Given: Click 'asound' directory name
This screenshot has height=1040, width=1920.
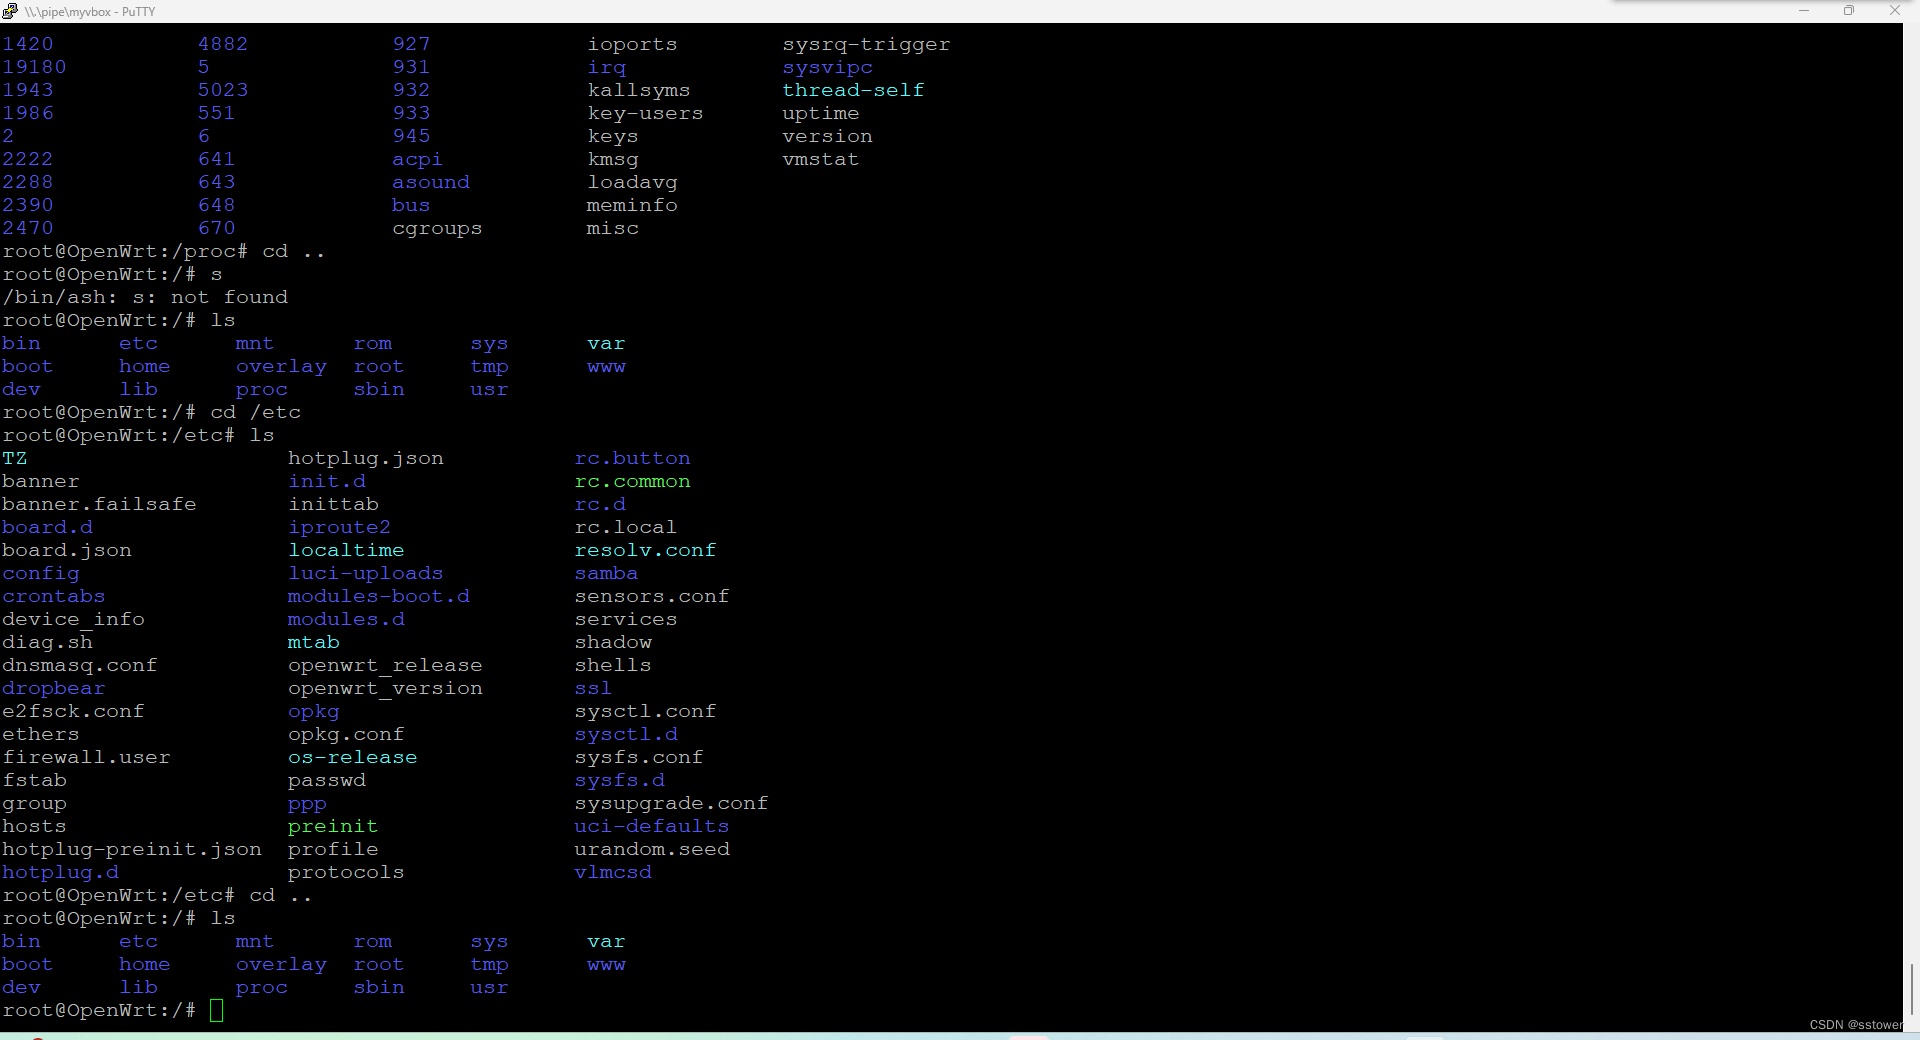Looking at the screenshot, I should (x=431, y=182).
